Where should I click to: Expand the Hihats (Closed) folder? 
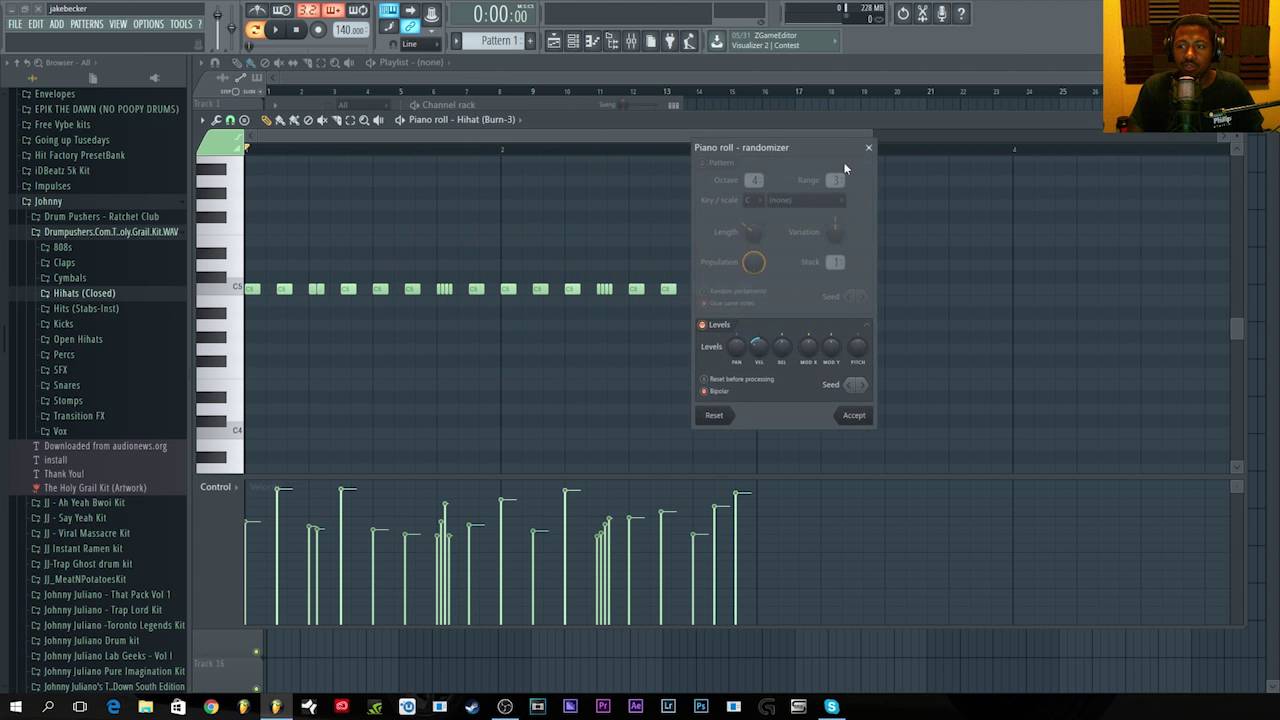tap(84, 293)
